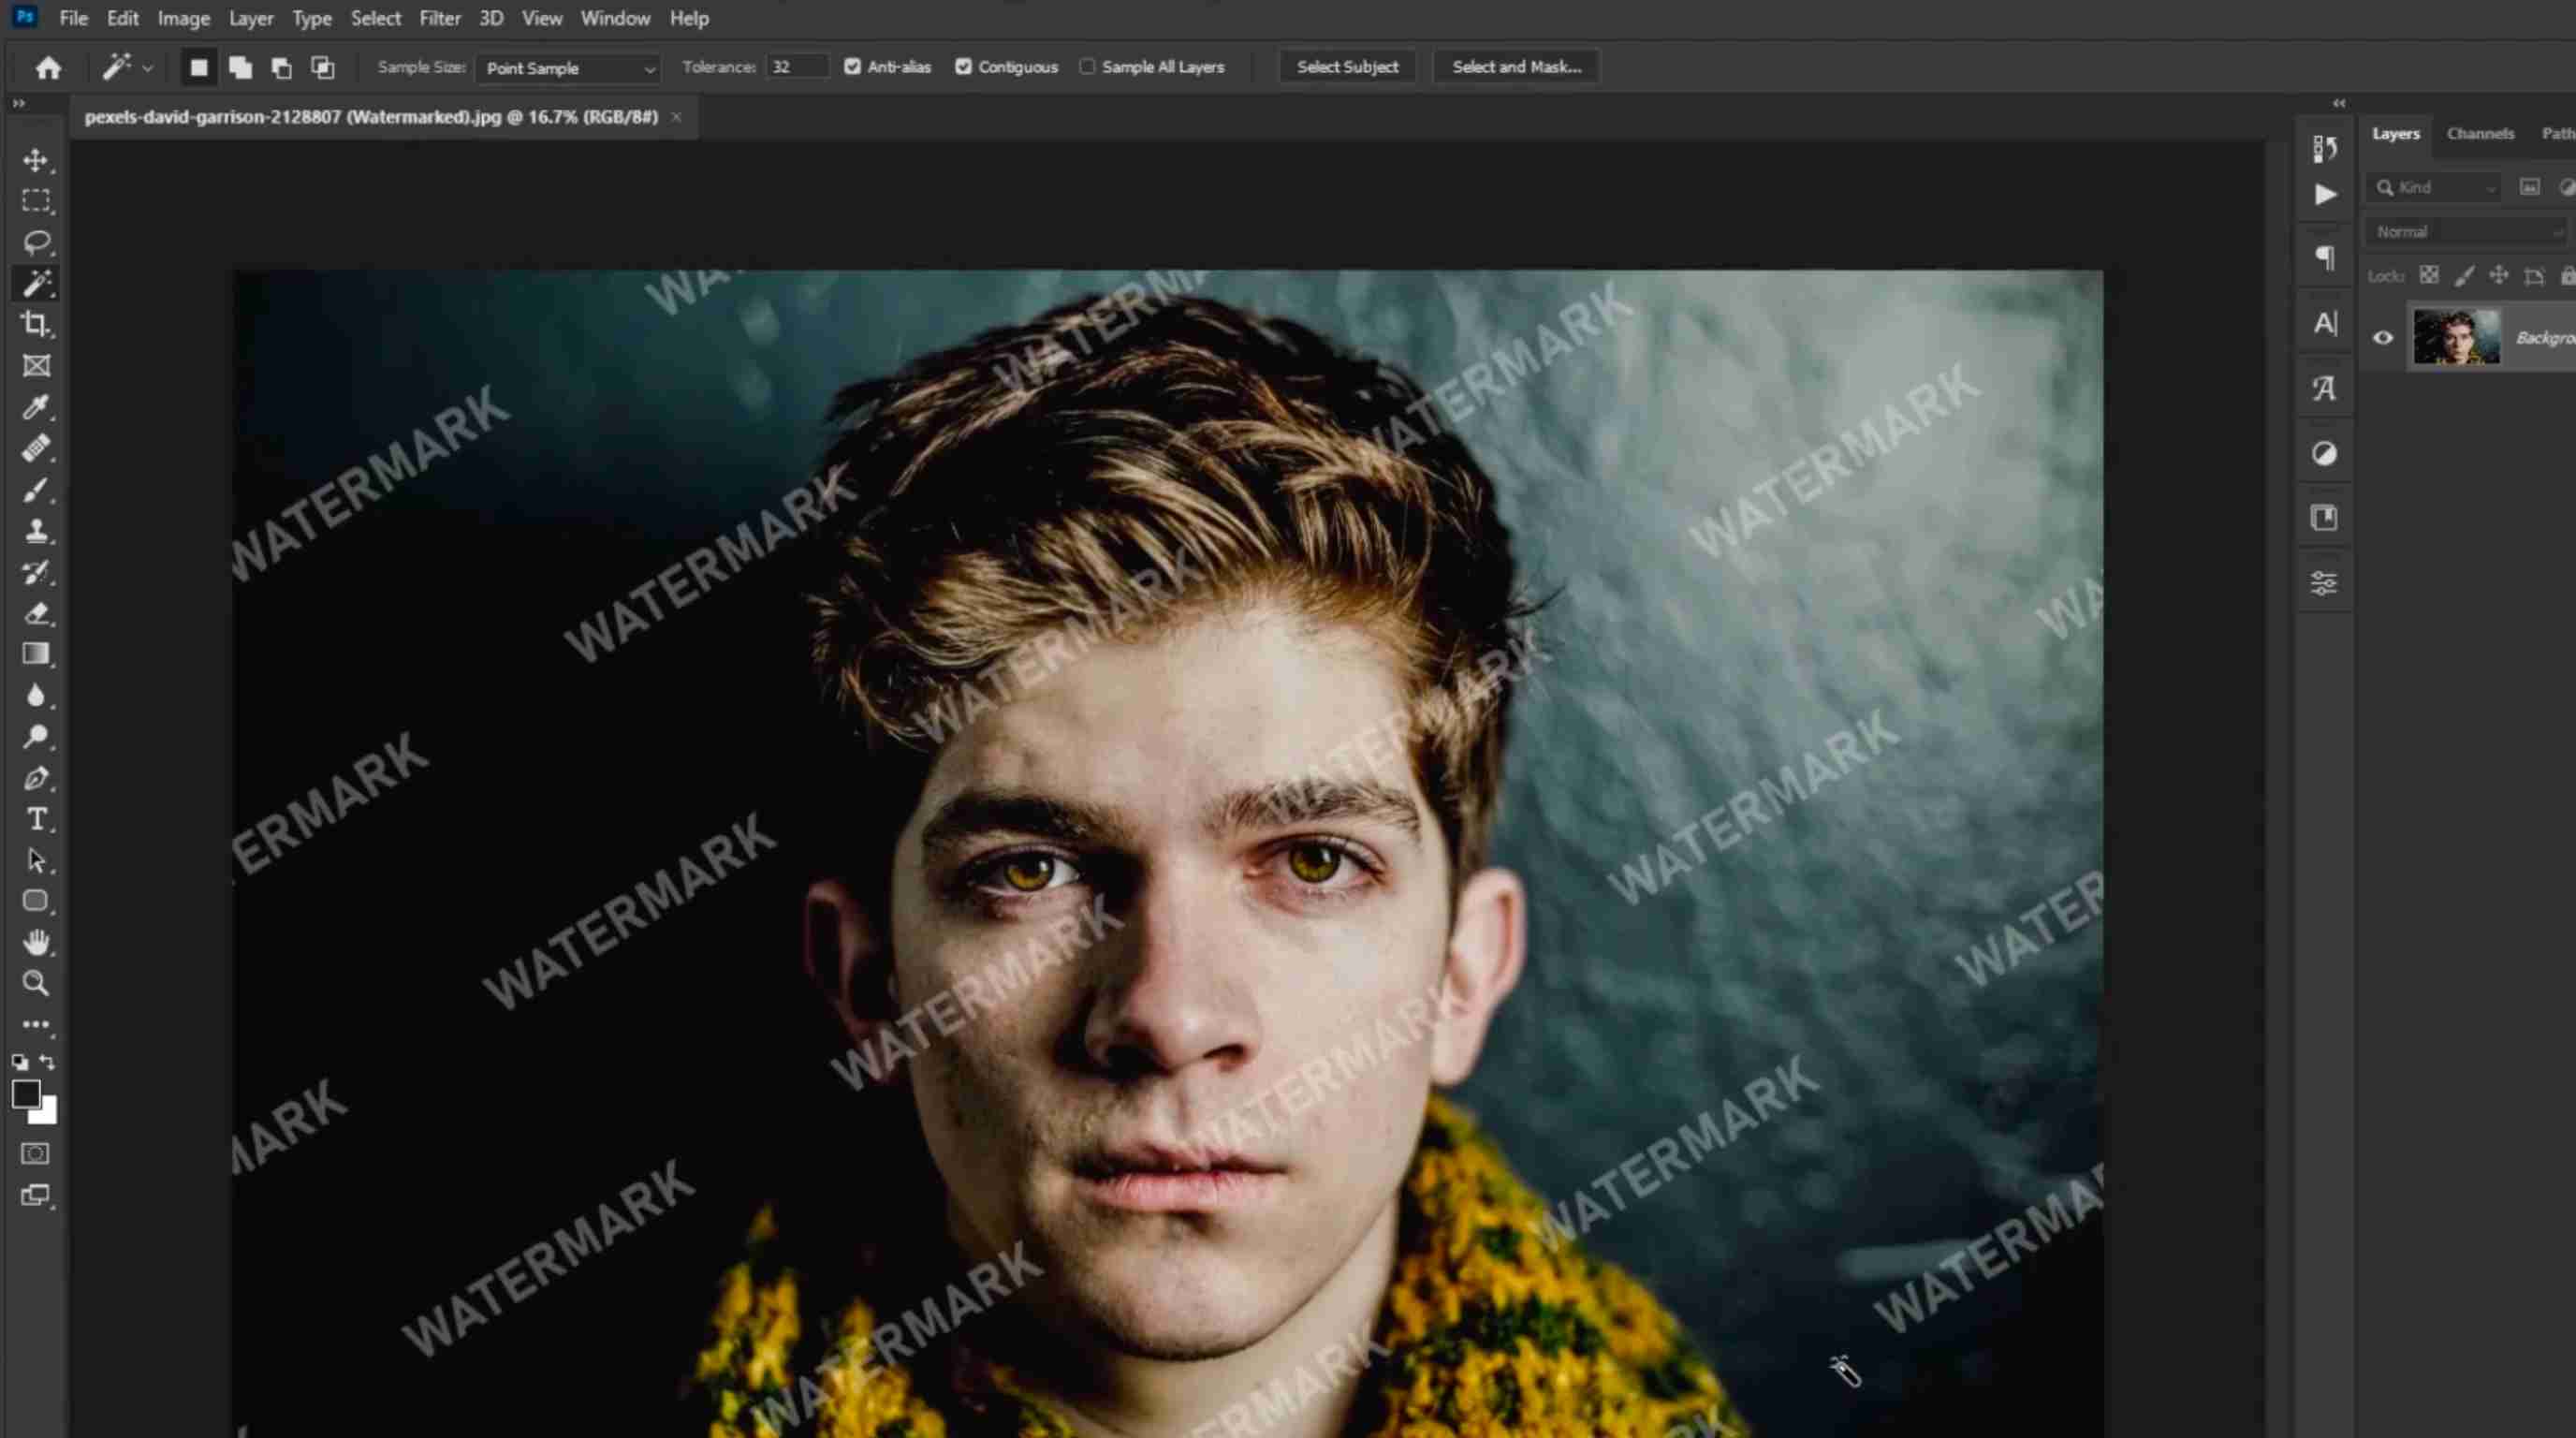Select the Rectangular Marquee tool
This screenshot has height=1438, width=2576.
click(x=36, y=201)
